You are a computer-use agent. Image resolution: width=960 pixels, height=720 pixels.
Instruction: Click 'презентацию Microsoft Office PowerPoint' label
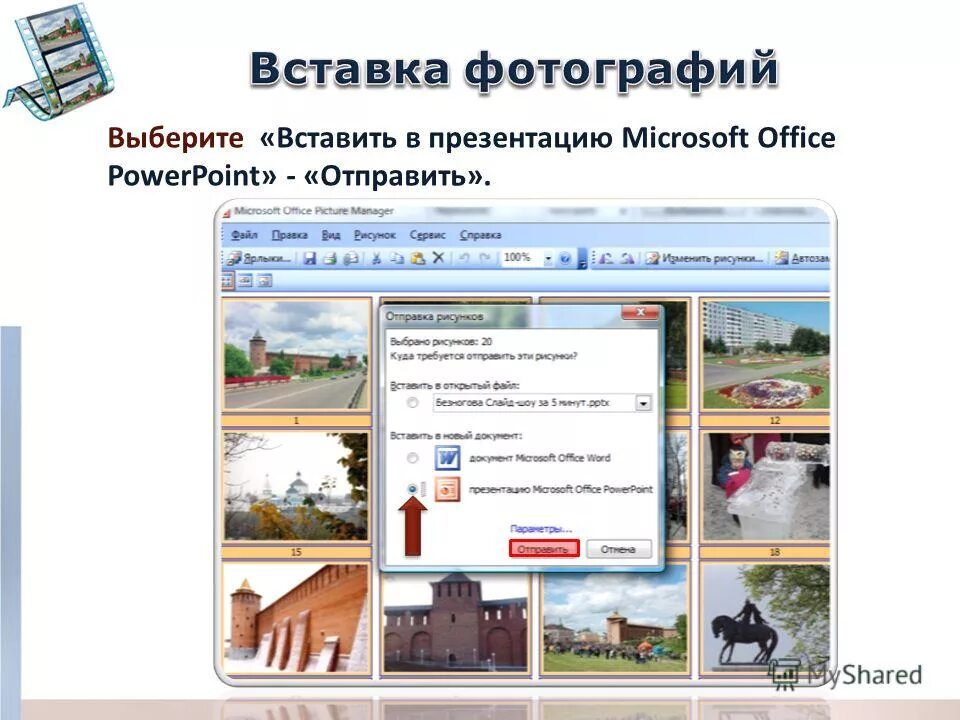pyautogui.click(x=560, y=489)
